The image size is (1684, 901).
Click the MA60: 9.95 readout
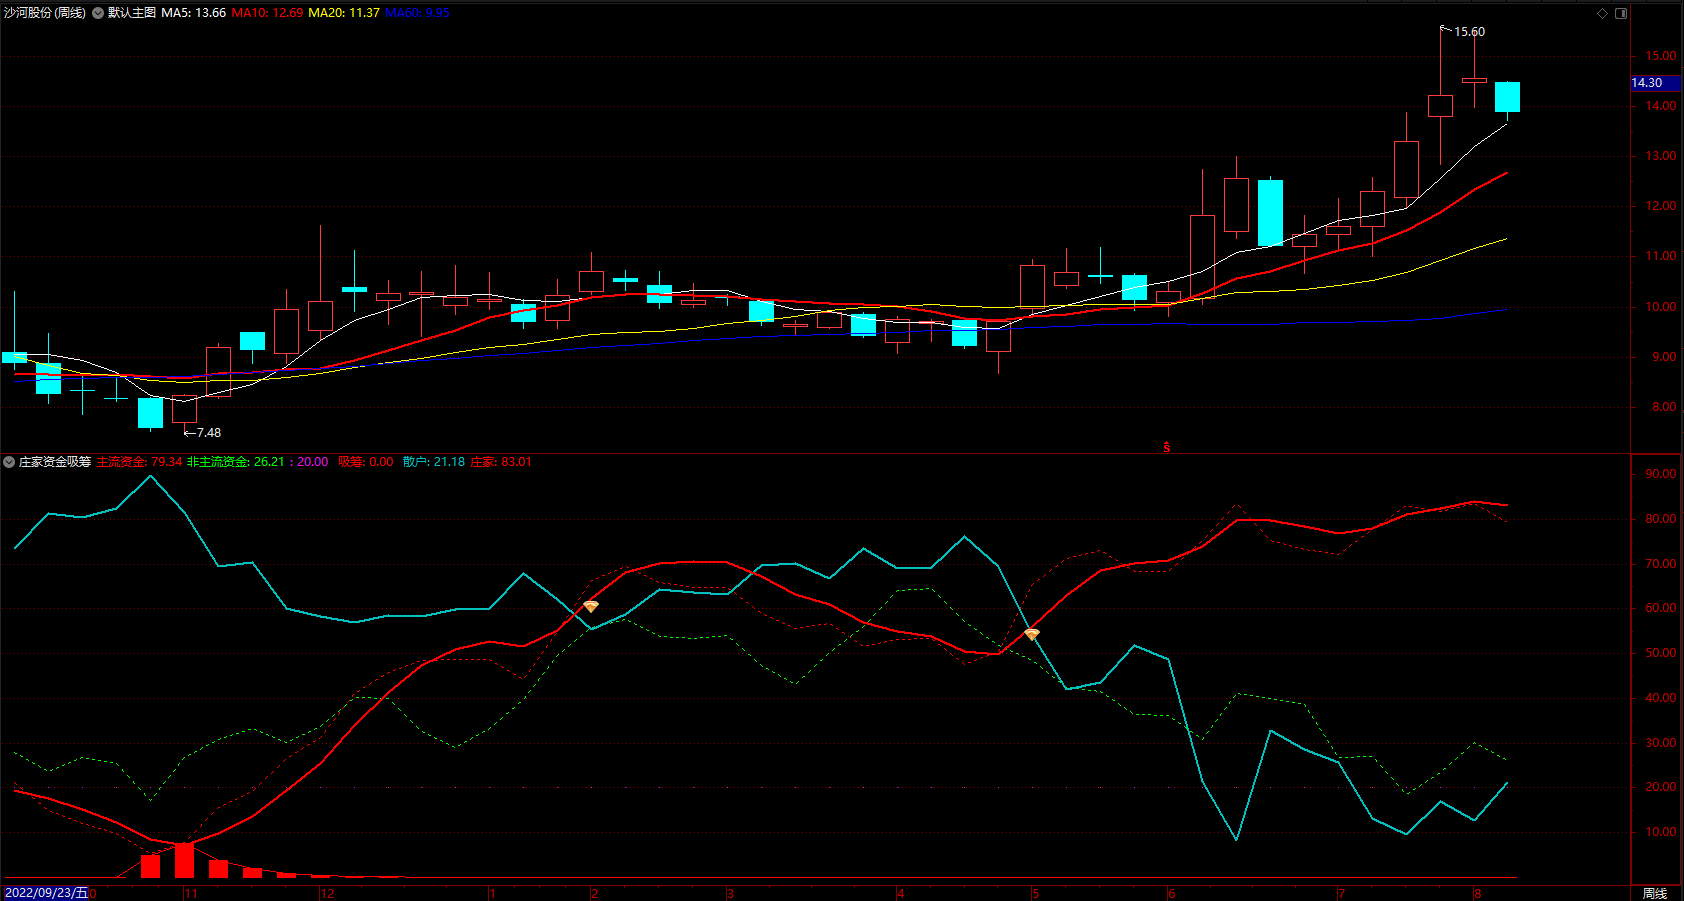pos(417,13)
